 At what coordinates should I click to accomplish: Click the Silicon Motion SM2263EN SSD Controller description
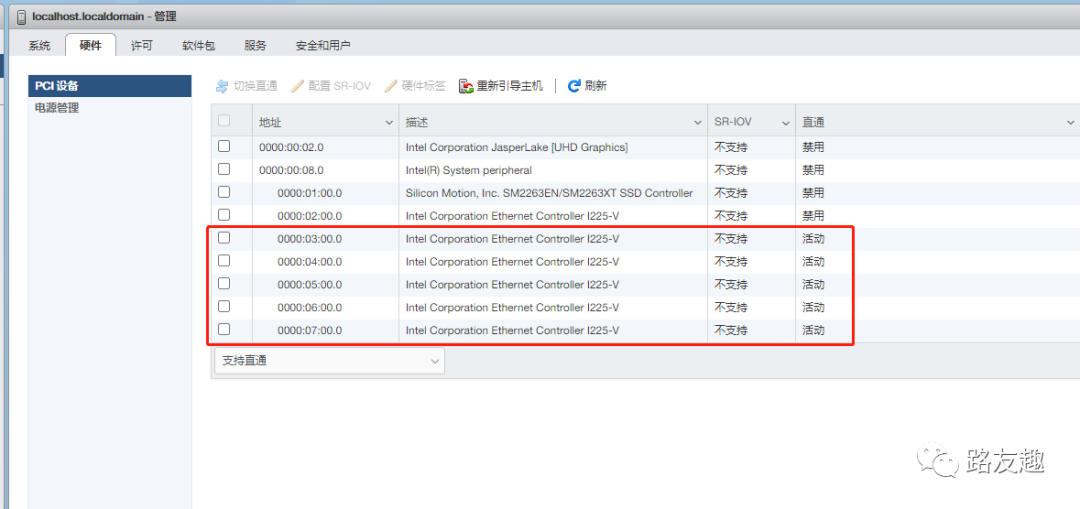click(x=549, y=193)
